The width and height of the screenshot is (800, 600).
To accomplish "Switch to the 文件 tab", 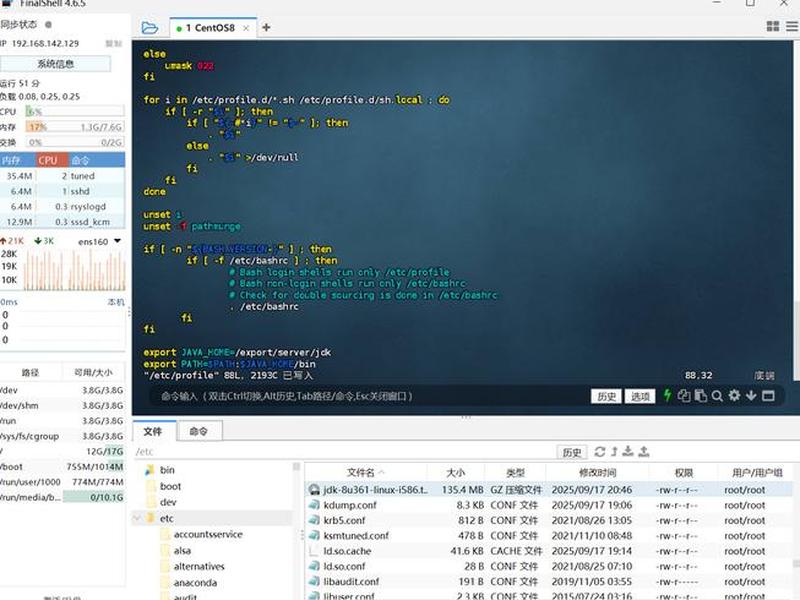I will (x=153, y=431).
